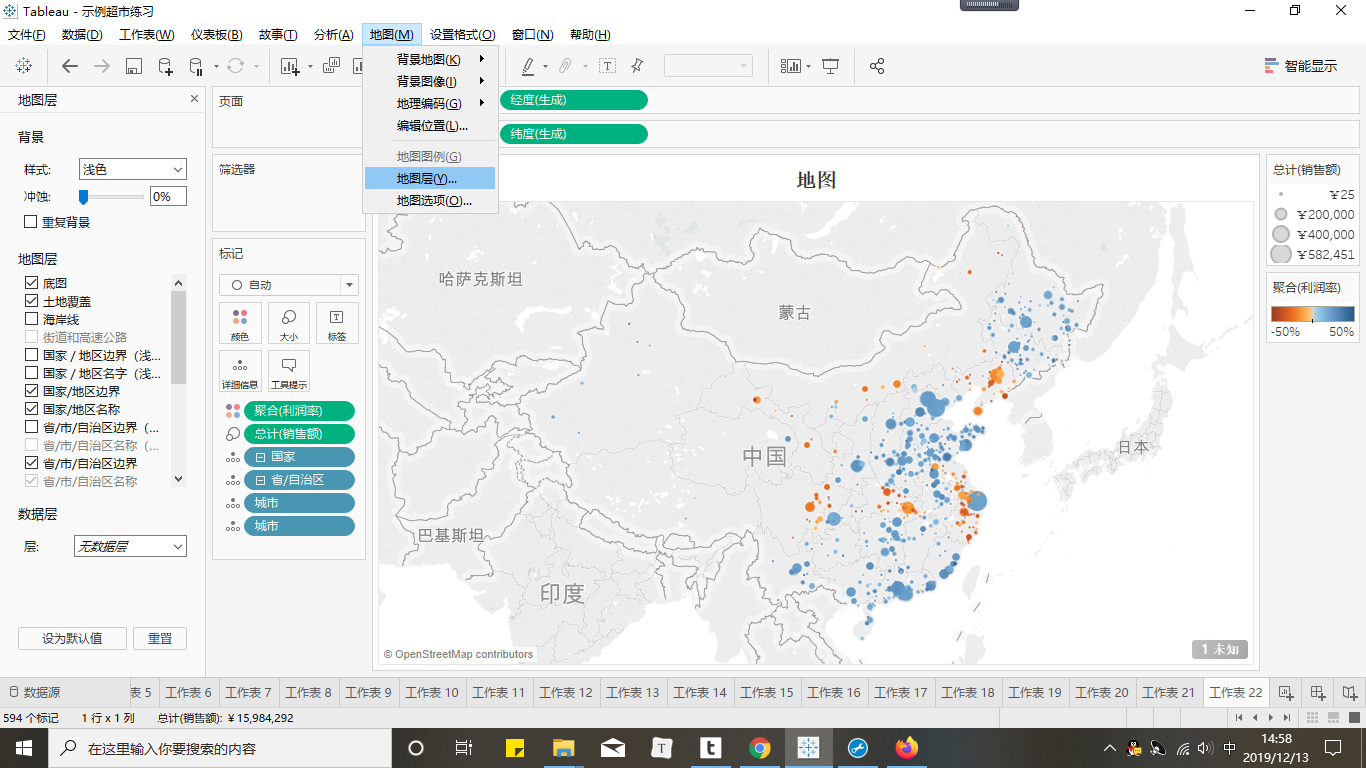Toggle the 重复背景 checkbox
The image size is (1366, 768).
[31, 222]
